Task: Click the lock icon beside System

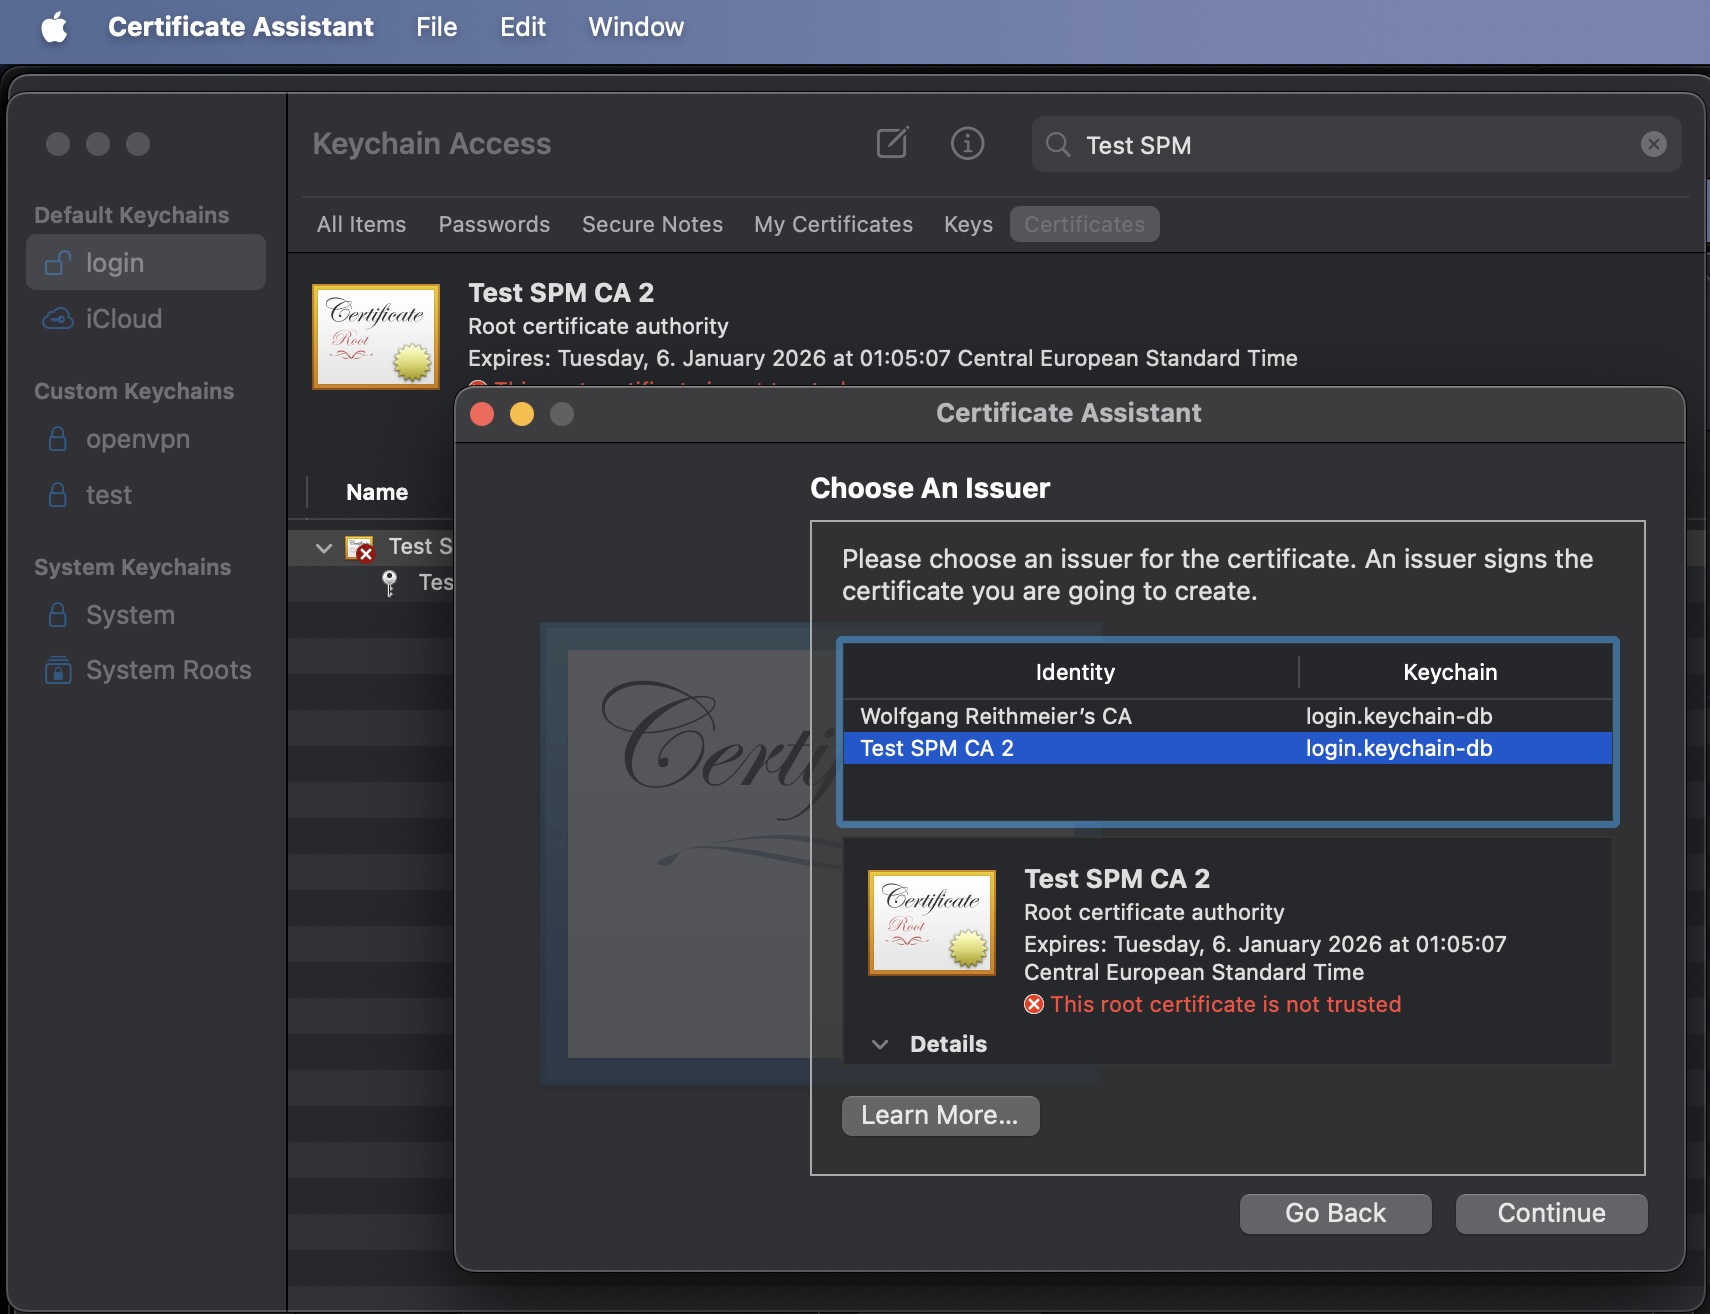Action: pos(58,615)
